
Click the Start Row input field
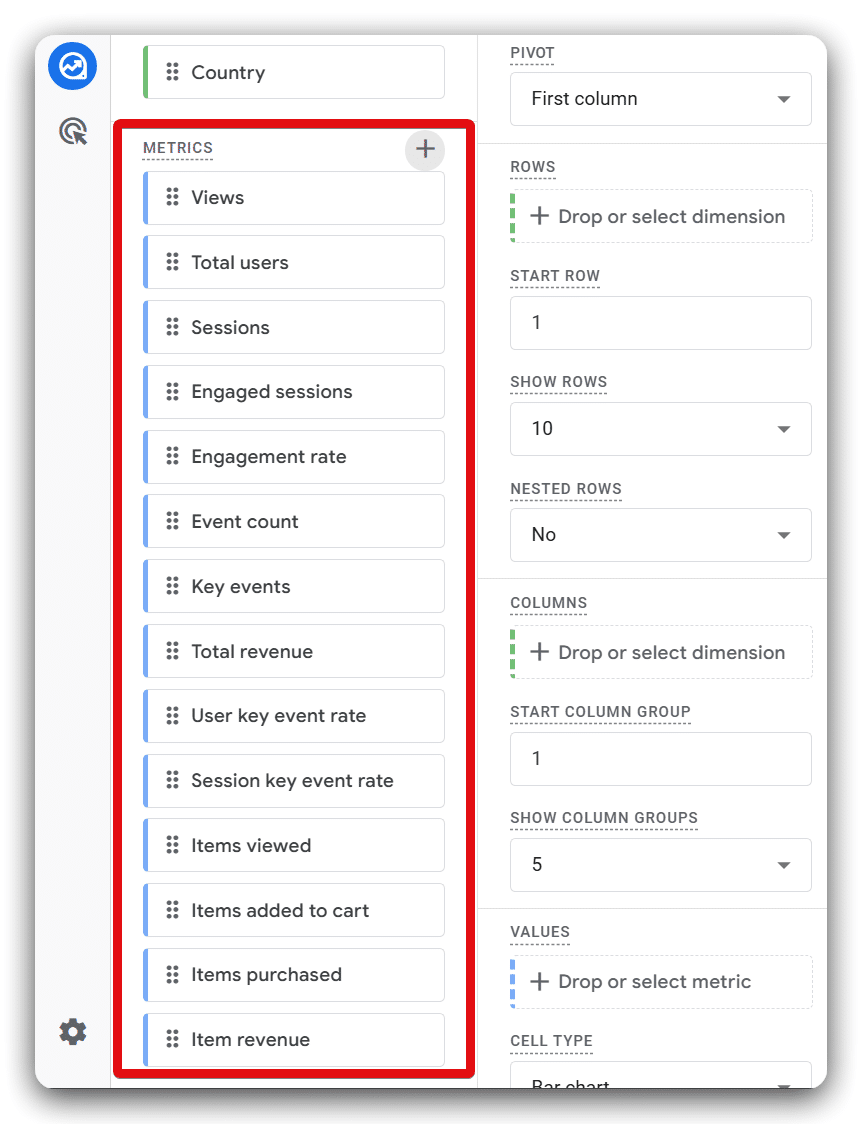point(660,323)
